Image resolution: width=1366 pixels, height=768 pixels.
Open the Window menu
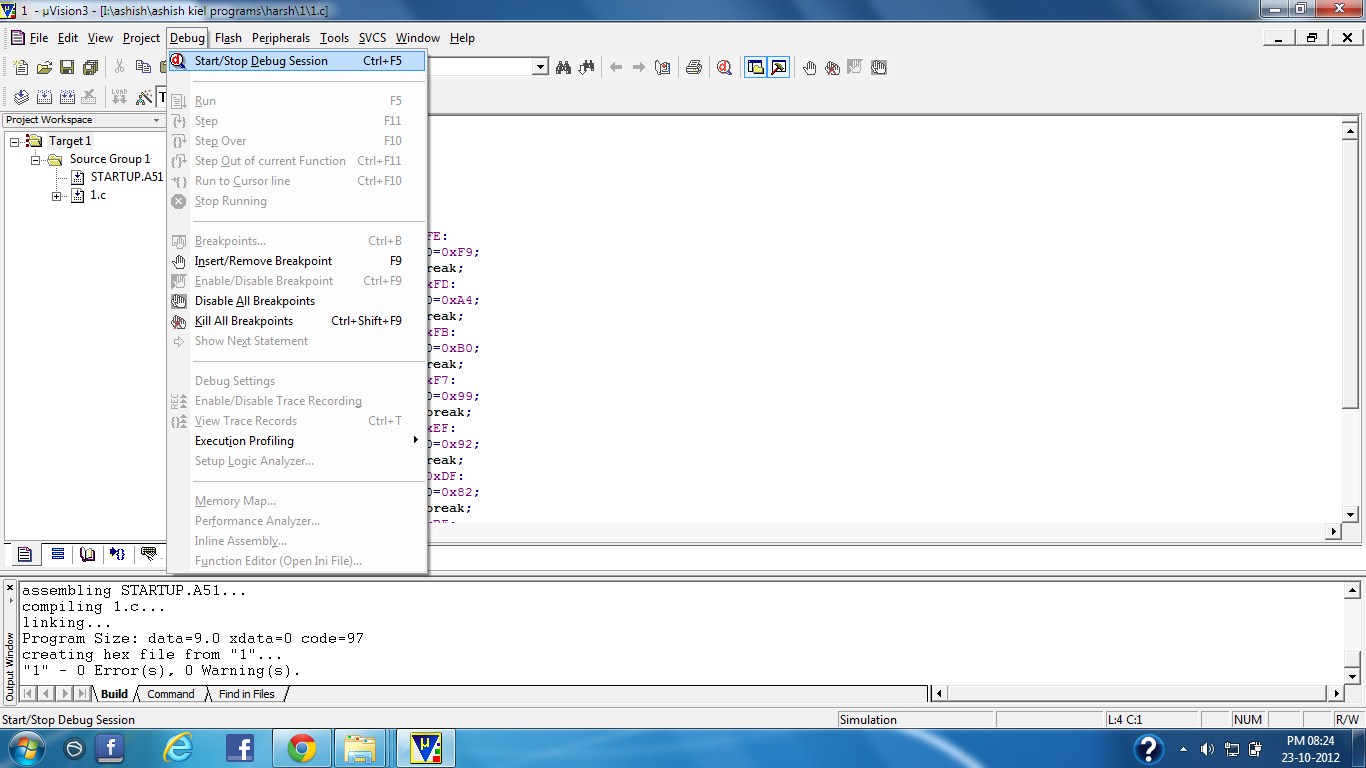(417, 38)
